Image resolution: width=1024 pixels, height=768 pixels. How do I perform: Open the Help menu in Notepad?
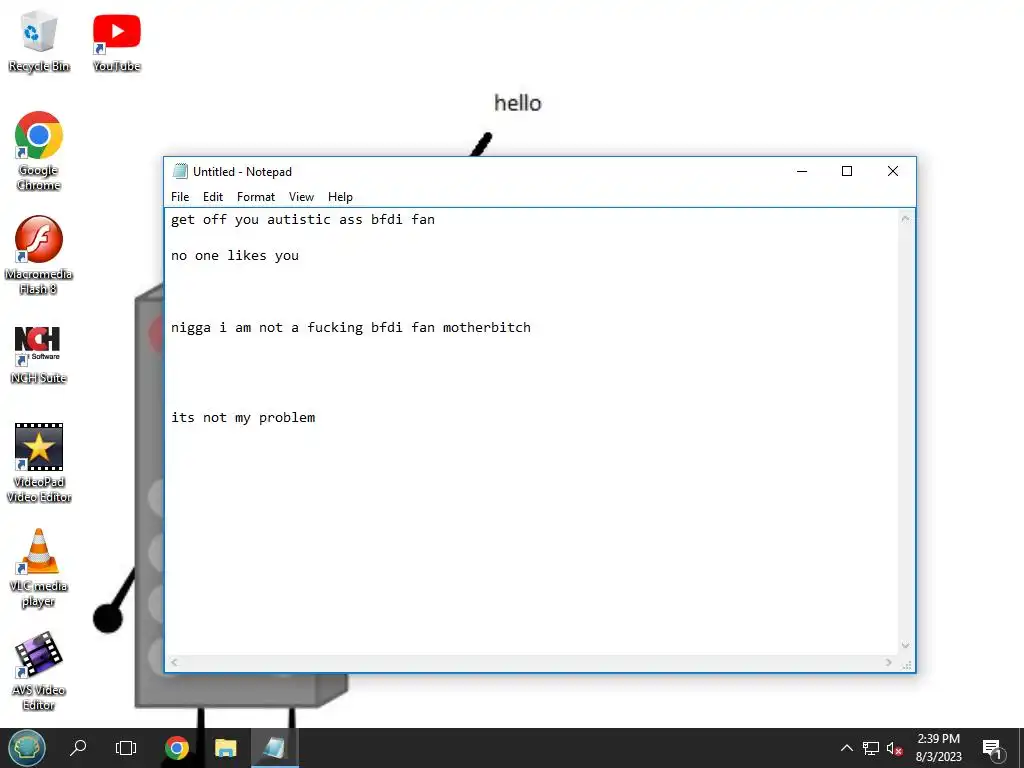pyautogui.click(x=340, y=197)
